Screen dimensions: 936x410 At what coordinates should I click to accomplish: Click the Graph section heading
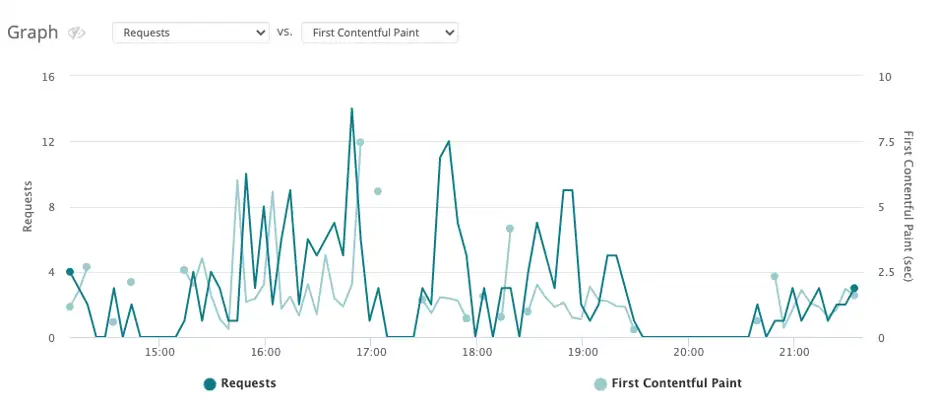(x=32, y=33)
